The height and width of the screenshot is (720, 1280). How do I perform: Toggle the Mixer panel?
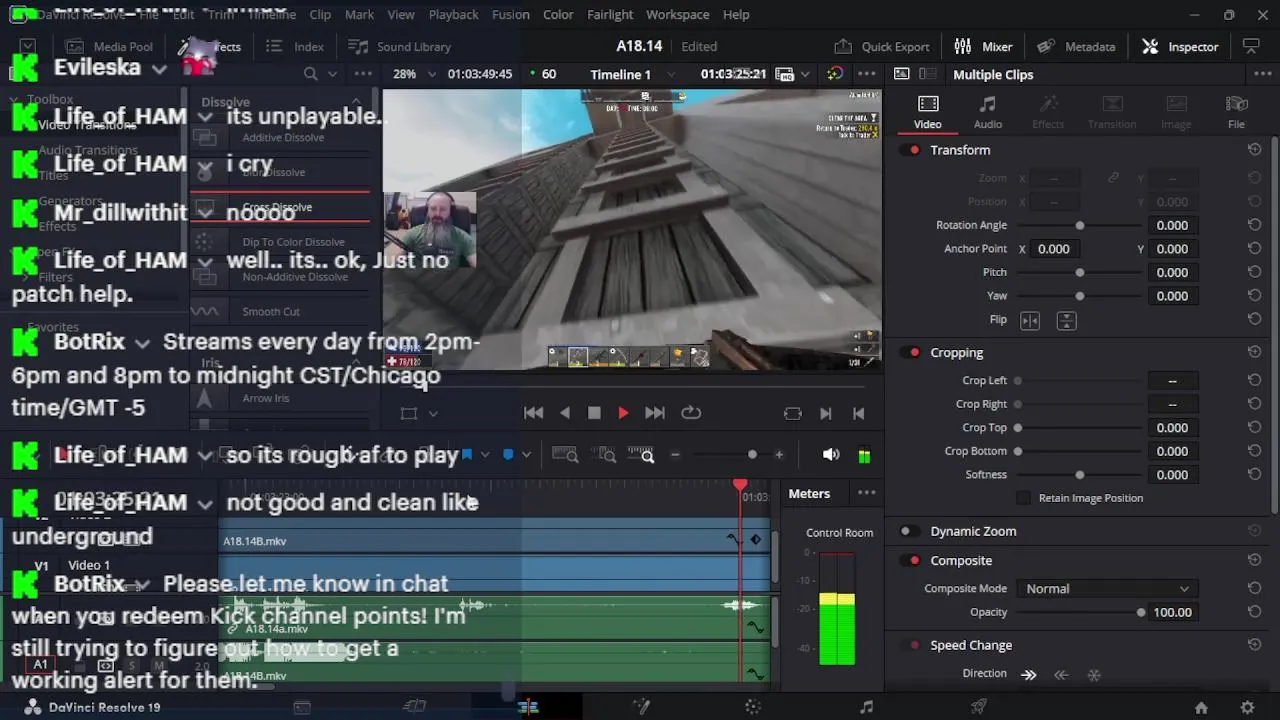click(983, 47)
